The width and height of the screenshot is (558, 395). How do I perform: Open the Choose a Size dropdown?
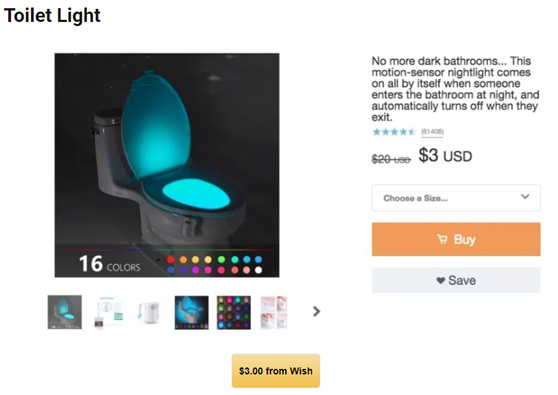456,198
